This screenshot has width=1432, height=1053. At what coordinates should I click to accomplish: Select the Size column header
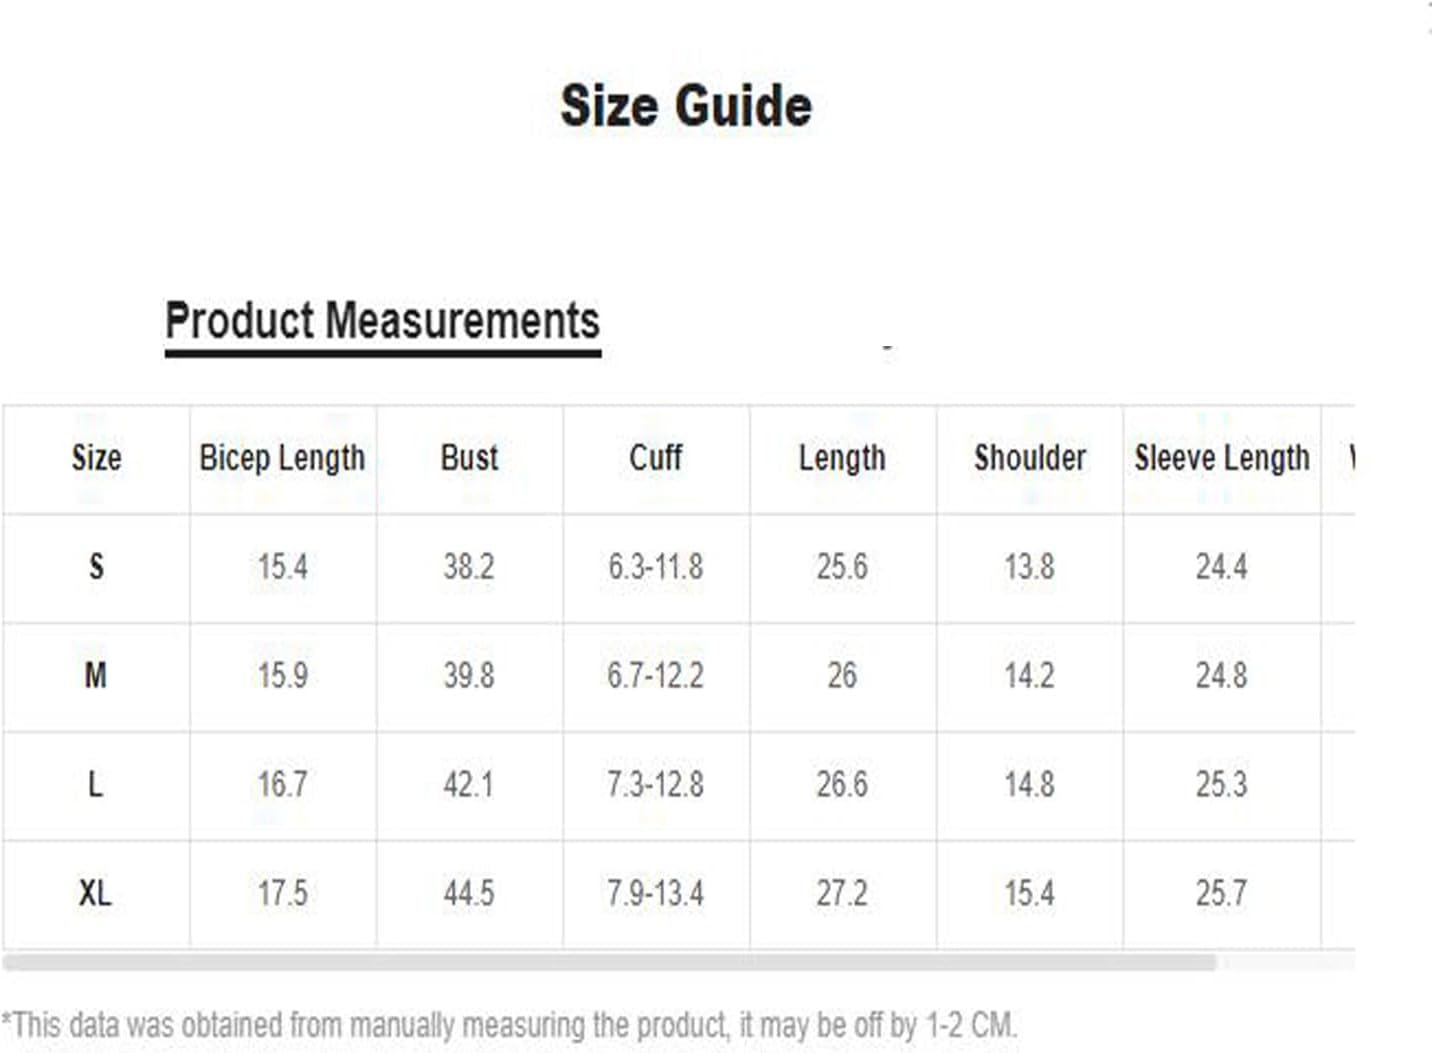click(x=96, y=458)
